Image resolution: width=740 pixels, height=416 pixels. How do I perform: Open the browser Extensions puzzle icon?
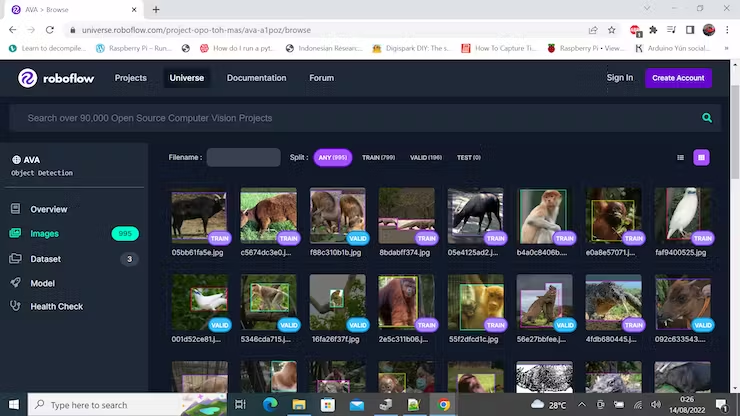[653, 30]
